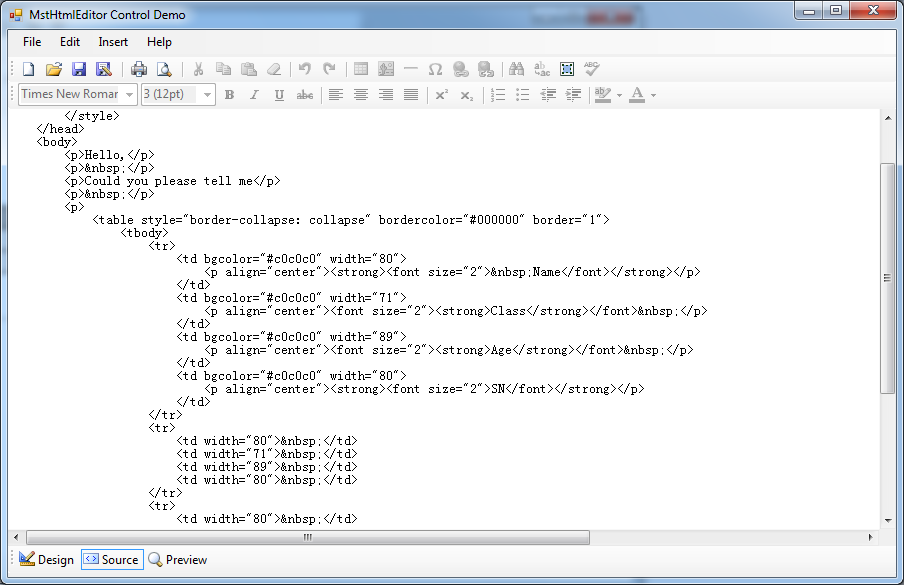Insert a numbered list

tap(498, 95)
